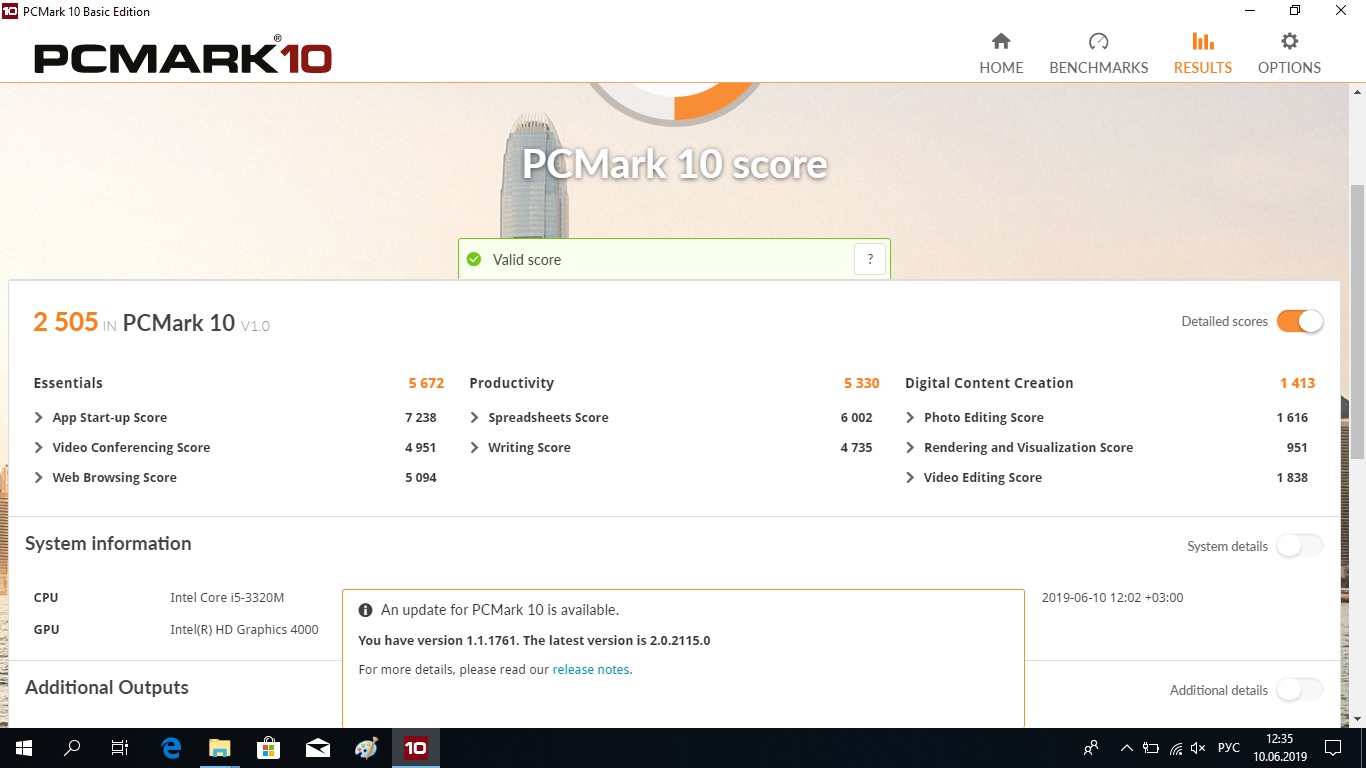Open the Action Center notifications icon
The image size is (1366, 768).
click(1333, 748)
